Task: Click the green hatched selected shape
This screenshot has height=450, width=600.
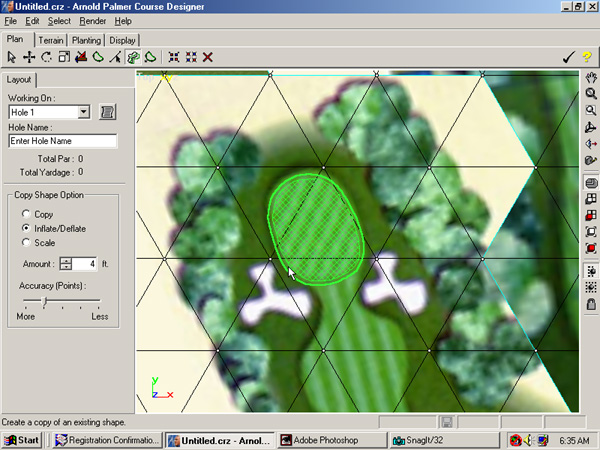Action: (x=316, y=230)
